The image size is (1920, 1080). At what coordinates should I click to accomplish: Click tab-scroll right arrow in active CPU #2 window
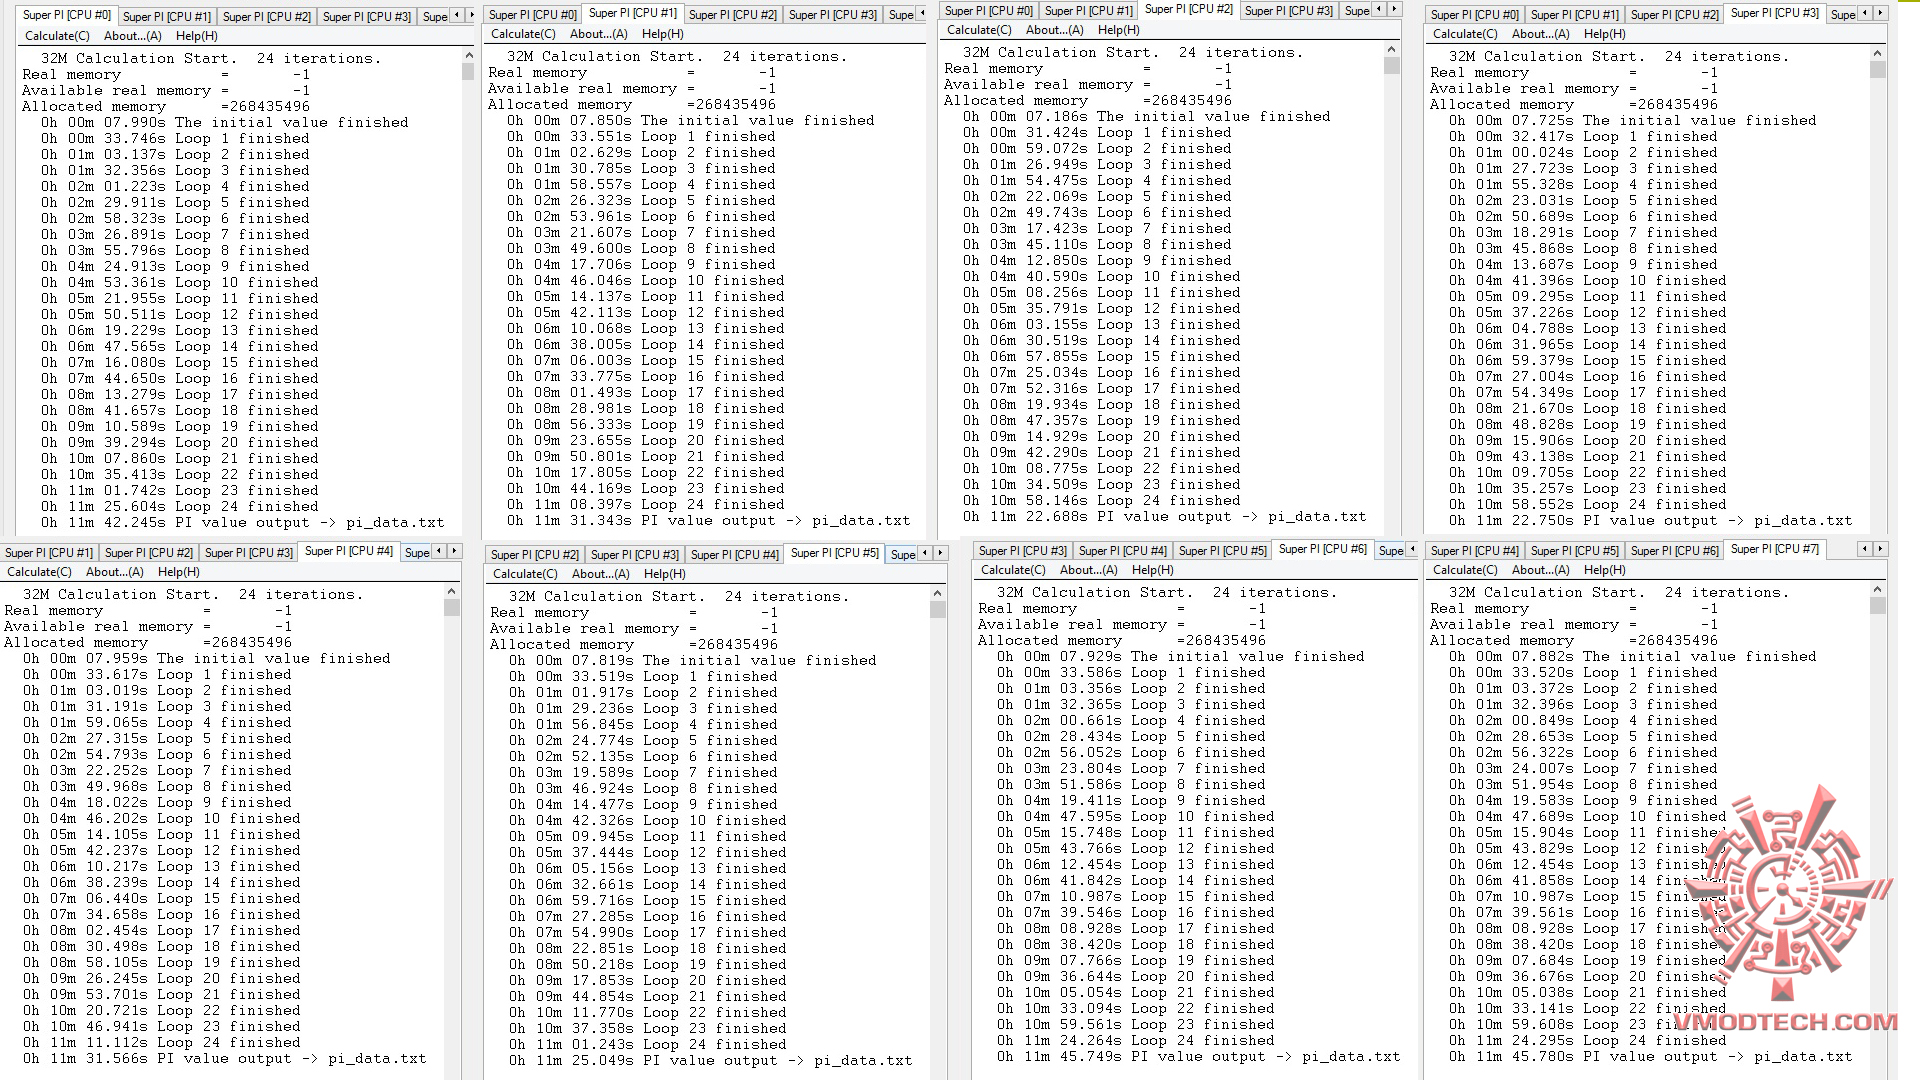coord(1397,9)
